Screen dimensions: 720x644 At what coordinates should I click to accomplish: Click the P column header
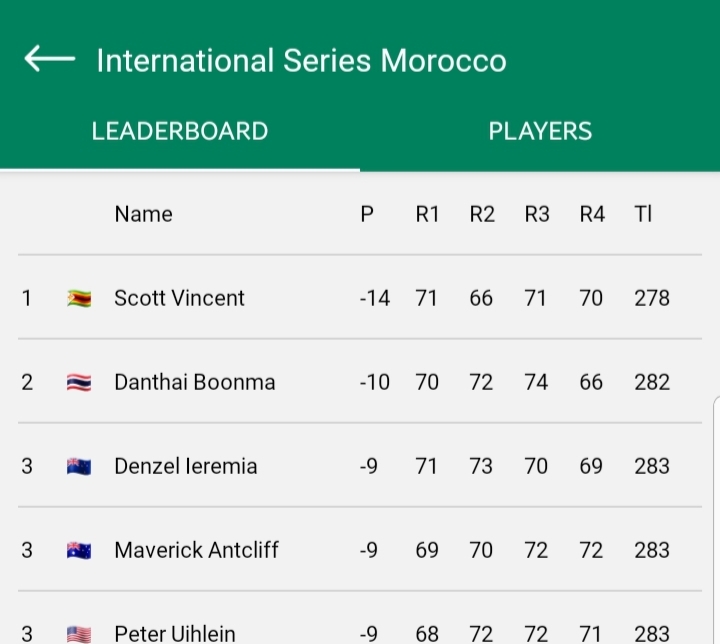[x=367, y=214]
